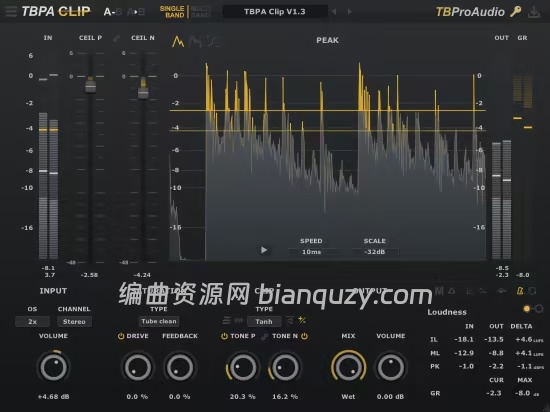Click the -2.58 CEIL P value
The height and width of the screenshot is (412, 550).
pos(89,275)
